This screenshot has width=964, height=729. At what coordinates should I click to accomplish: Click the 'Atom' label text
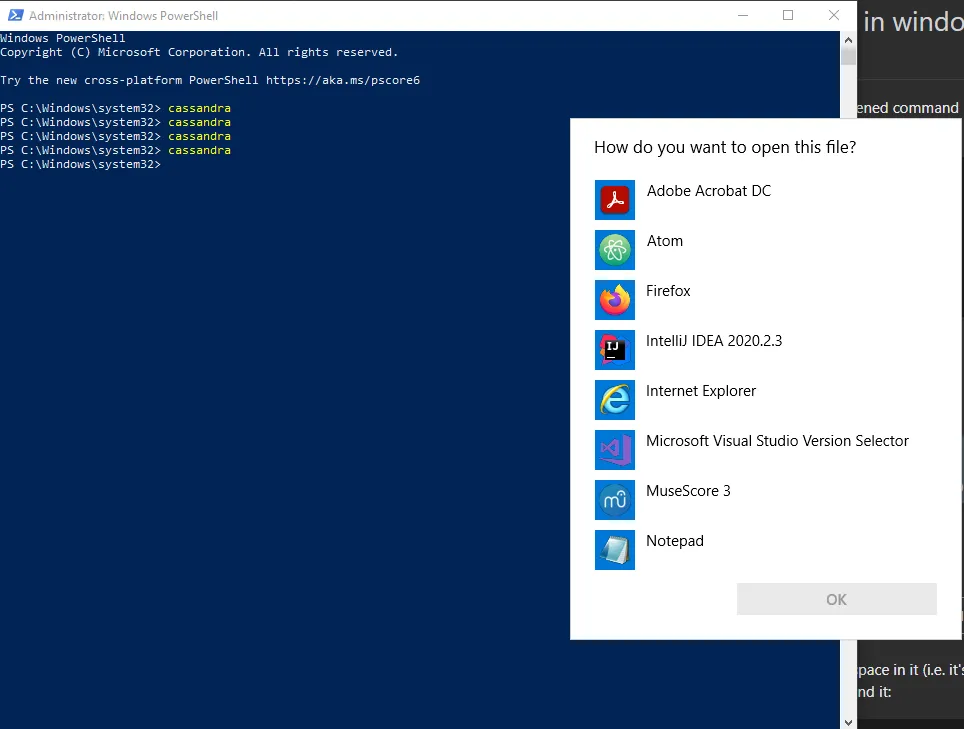[664, 241]
